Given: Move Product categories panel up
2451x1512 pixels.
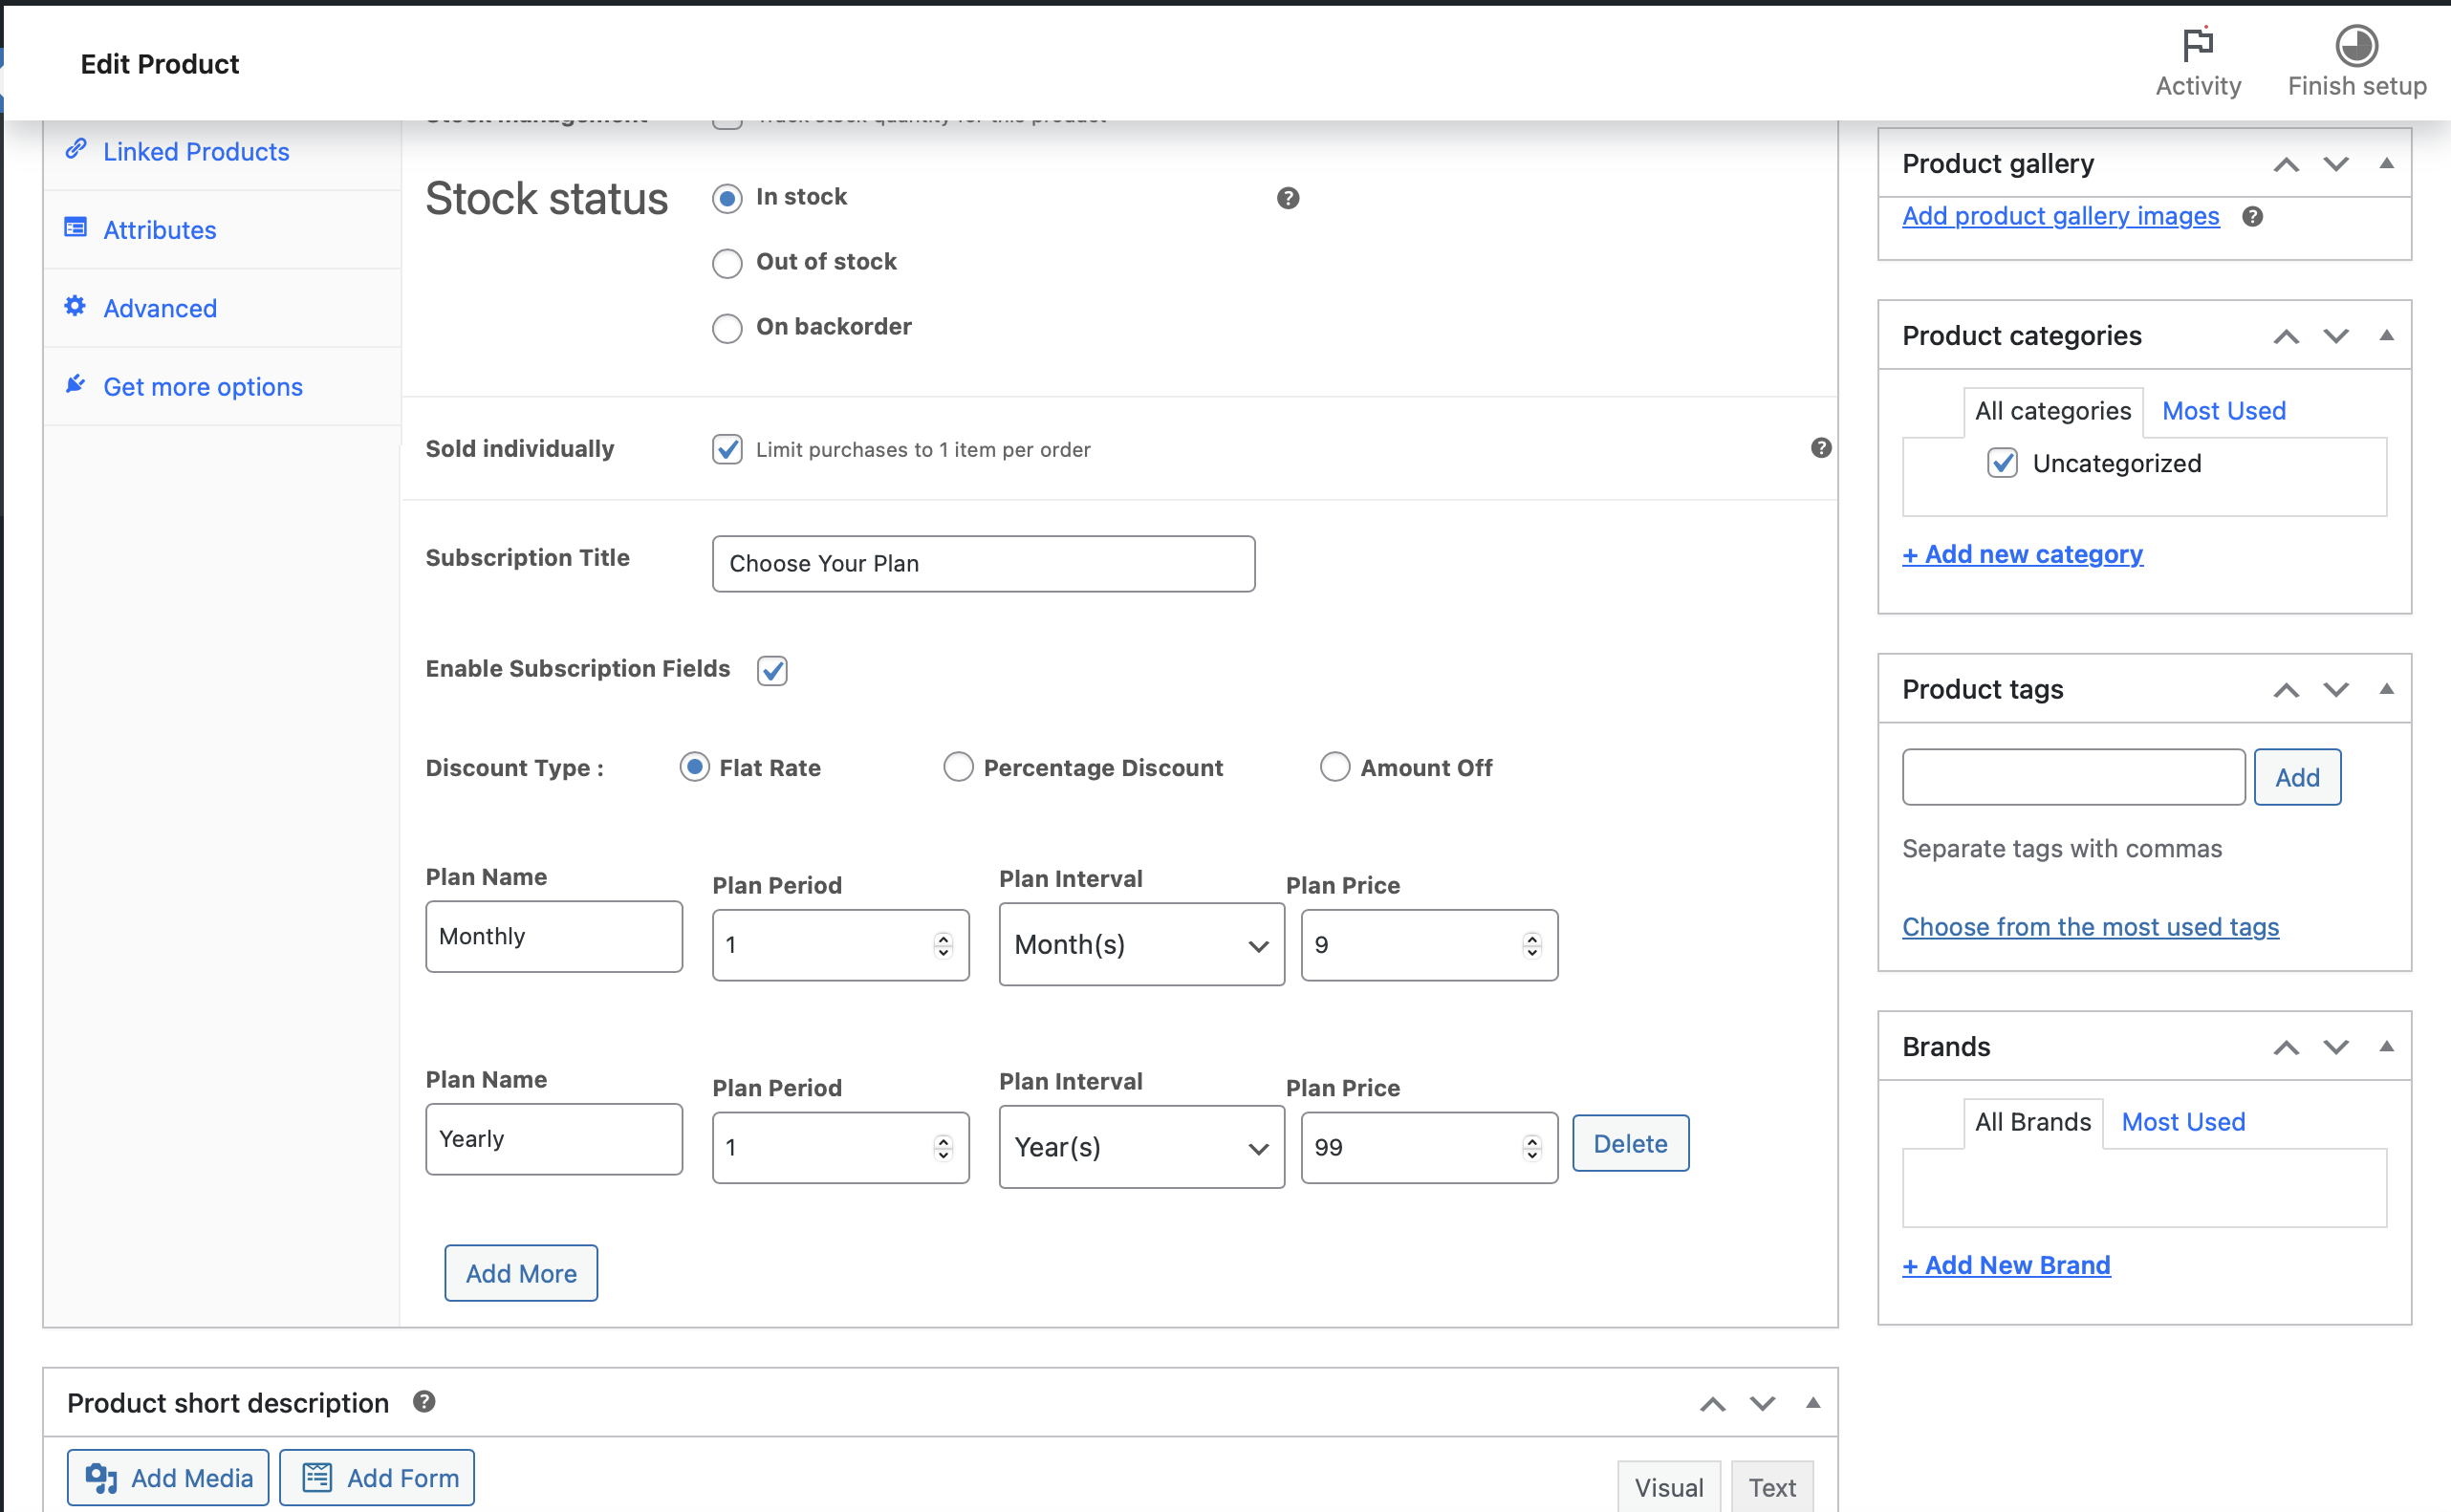Looking at the screenshot, I should pyautogui.click(x=2286, y=336).
